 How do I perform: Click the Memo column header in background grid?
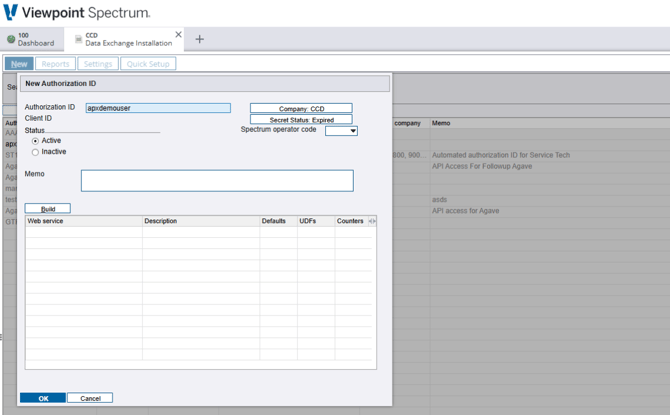tap(441, 123)
